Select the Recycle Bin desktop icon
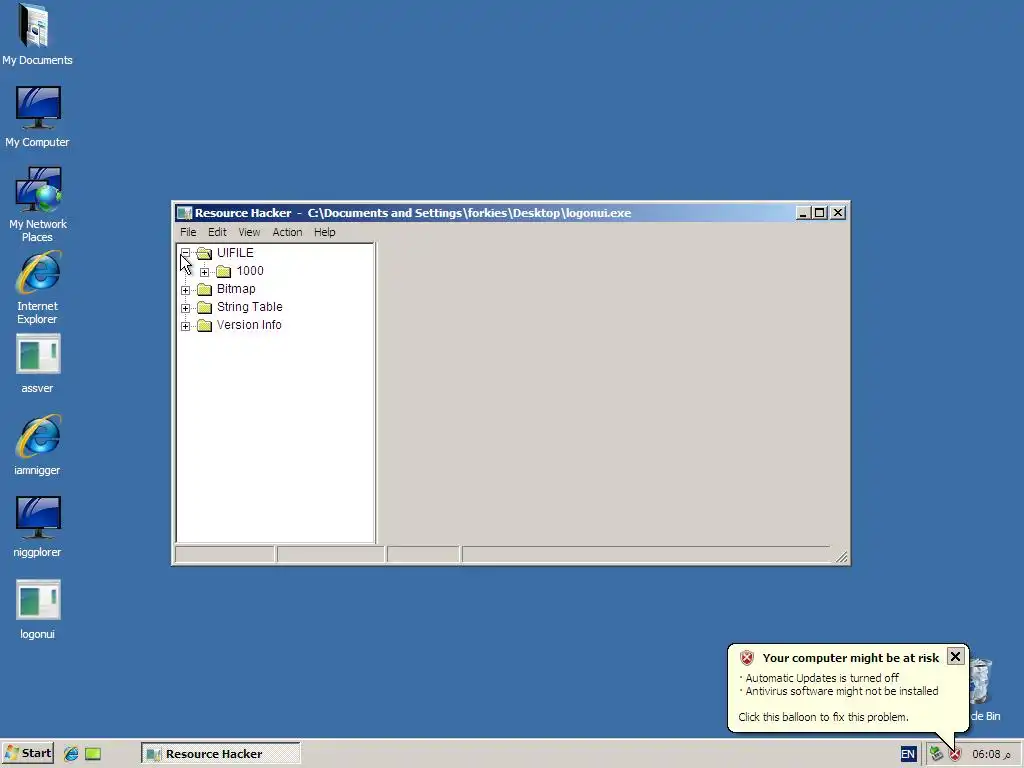The image size is (1024, 768). point(985,690)
